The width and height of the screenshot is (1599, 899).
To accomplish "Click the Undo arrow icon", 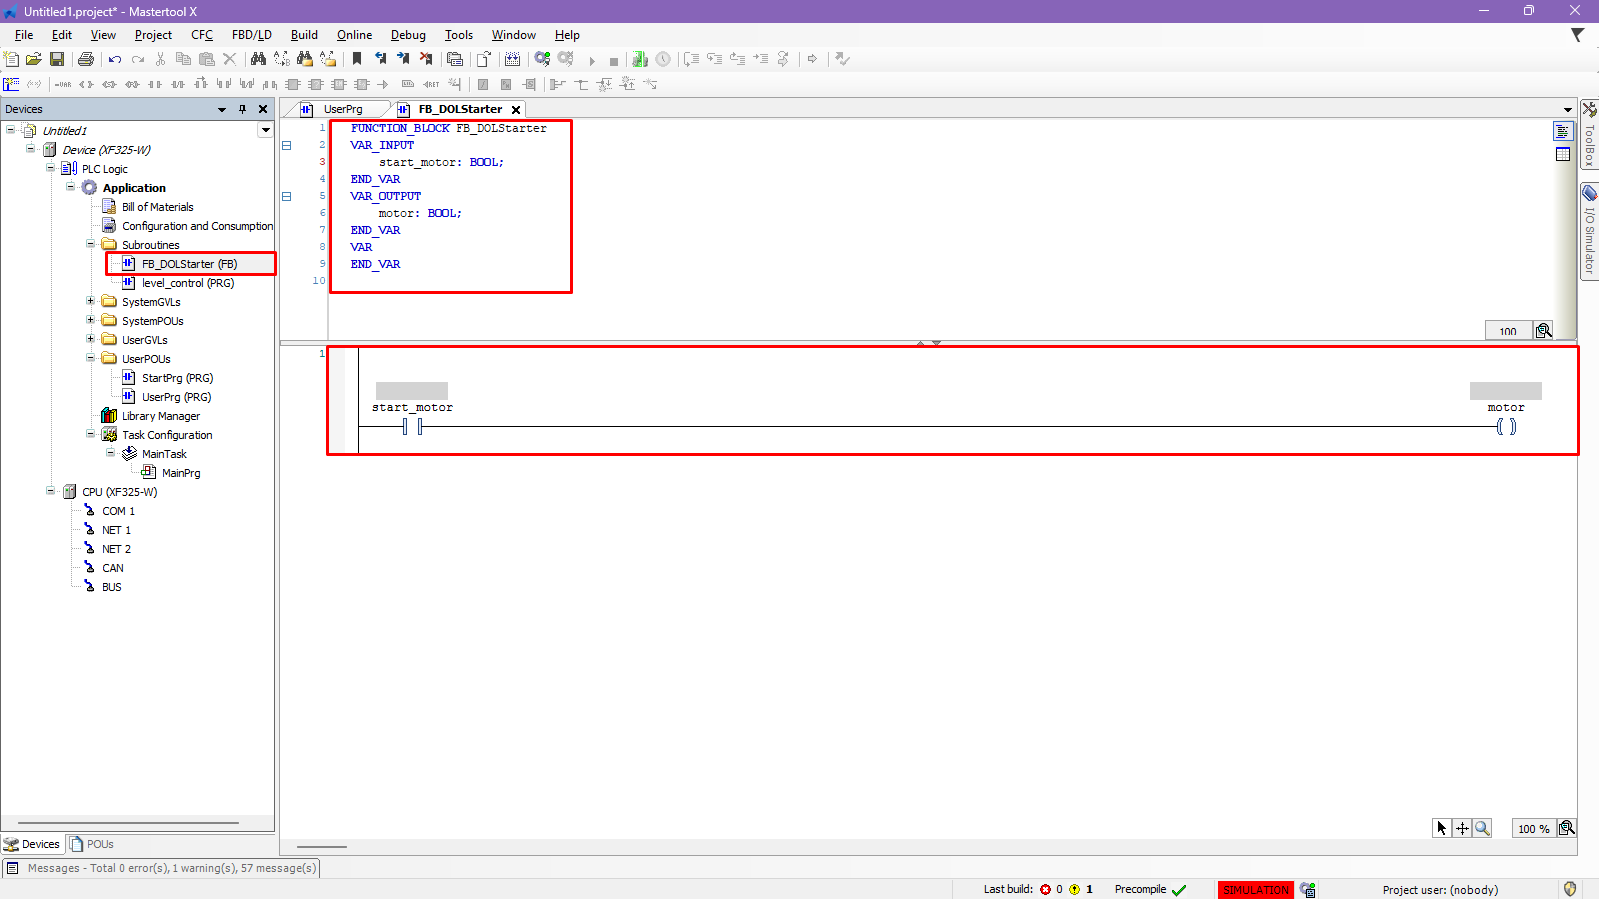I will coord(115,60).
